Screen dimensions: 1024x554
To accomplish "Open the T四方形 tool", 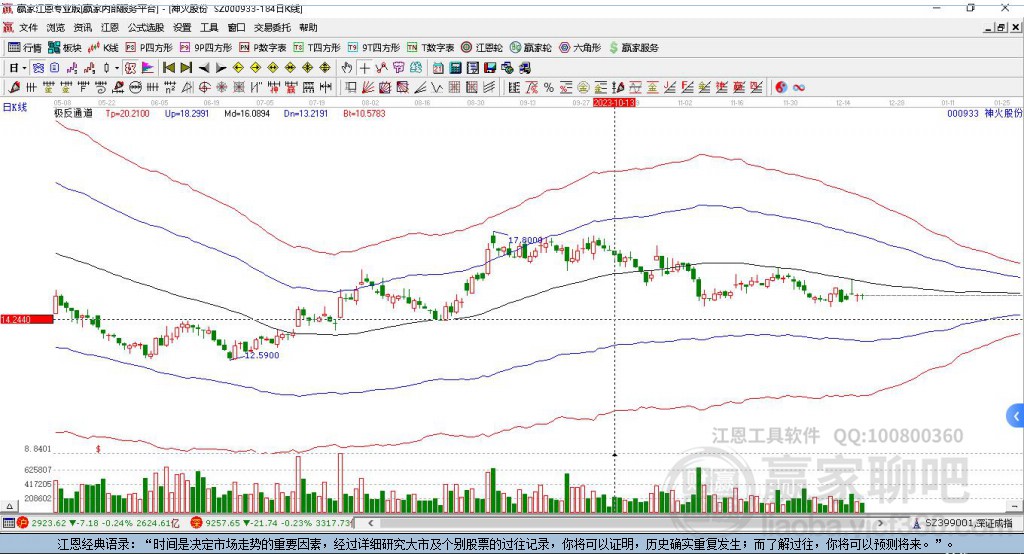I will pyautogui.click(x=317, y=48).
